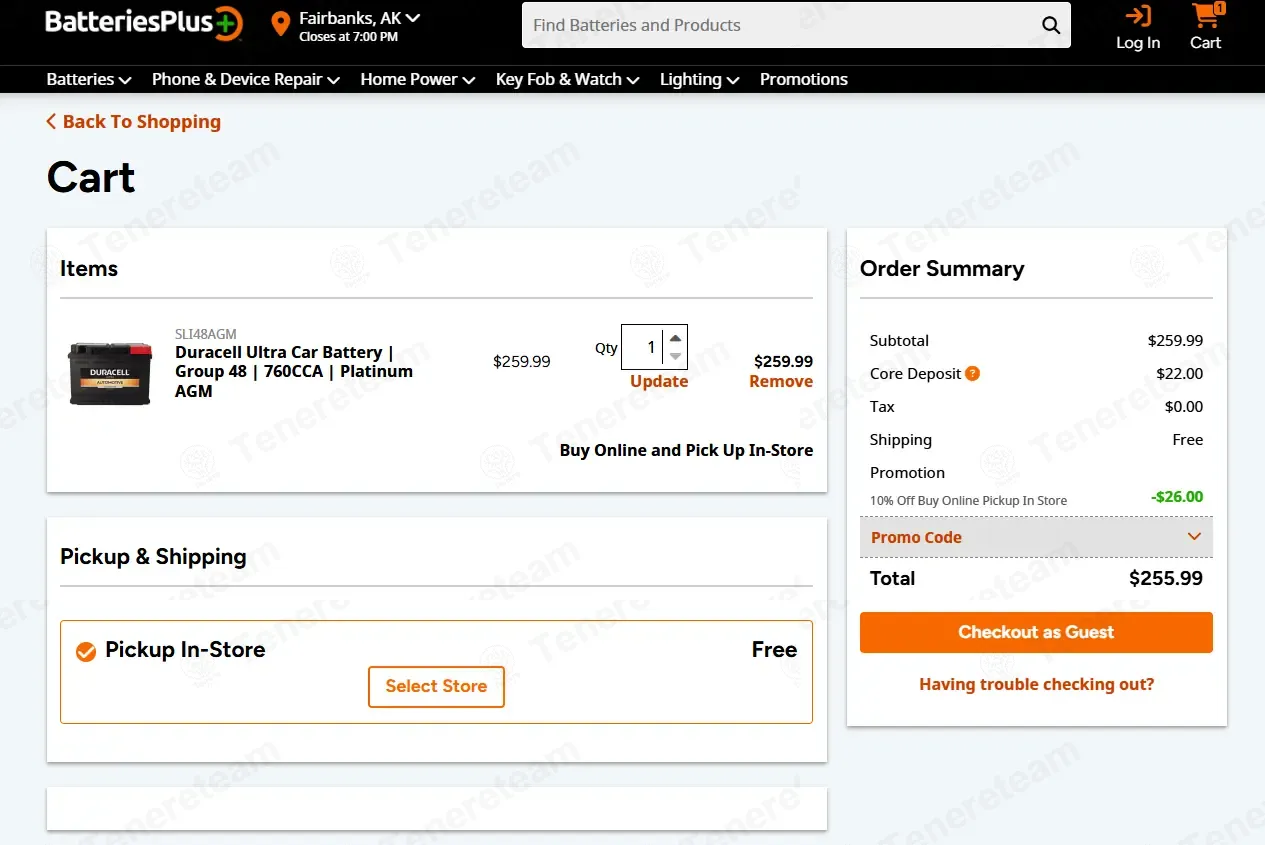Decrease quantity with the down arrow
The height and width of the screenshot is (845, 1265).
click(x=676, y=356)
